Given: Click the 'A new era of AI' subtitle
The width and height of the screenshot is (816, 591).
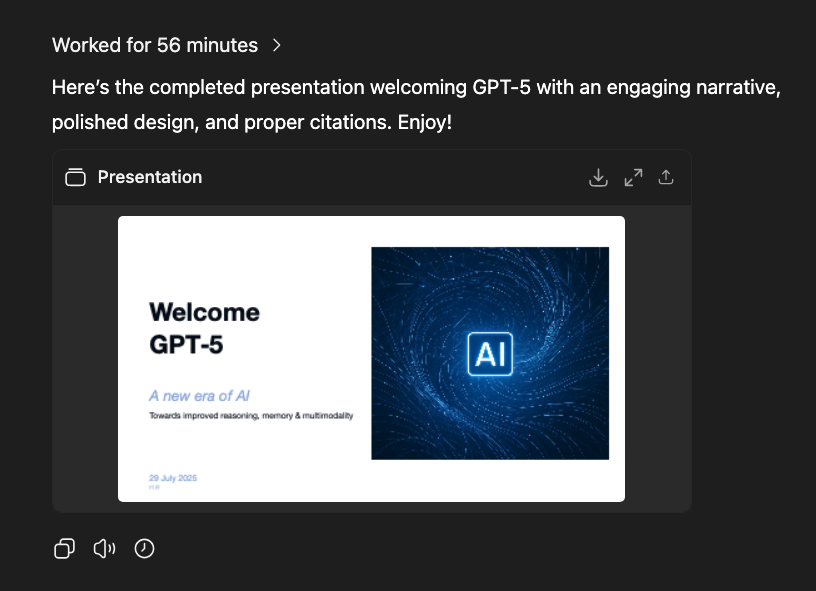Looking at the screenshot, I should 199,396.
